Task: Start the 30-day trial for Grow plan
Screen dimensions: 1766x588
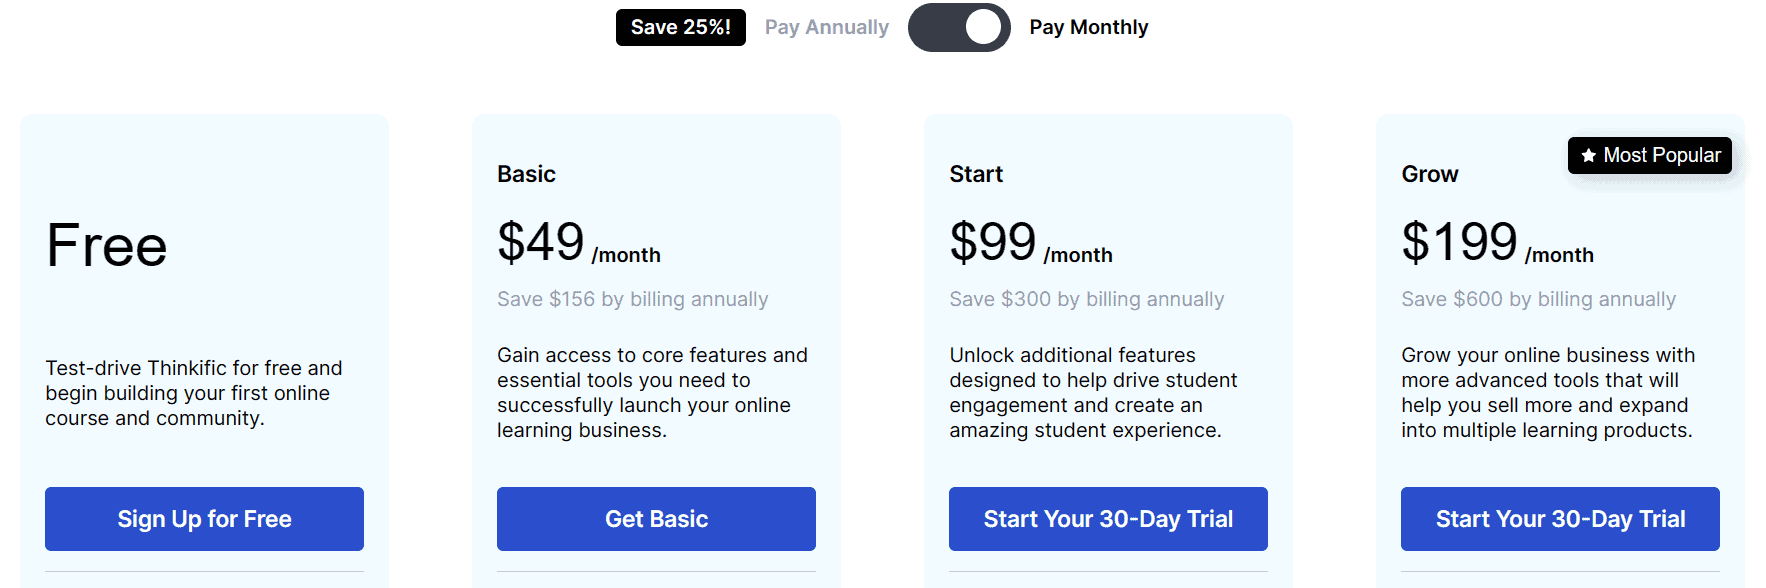Action: [1560, 519]
